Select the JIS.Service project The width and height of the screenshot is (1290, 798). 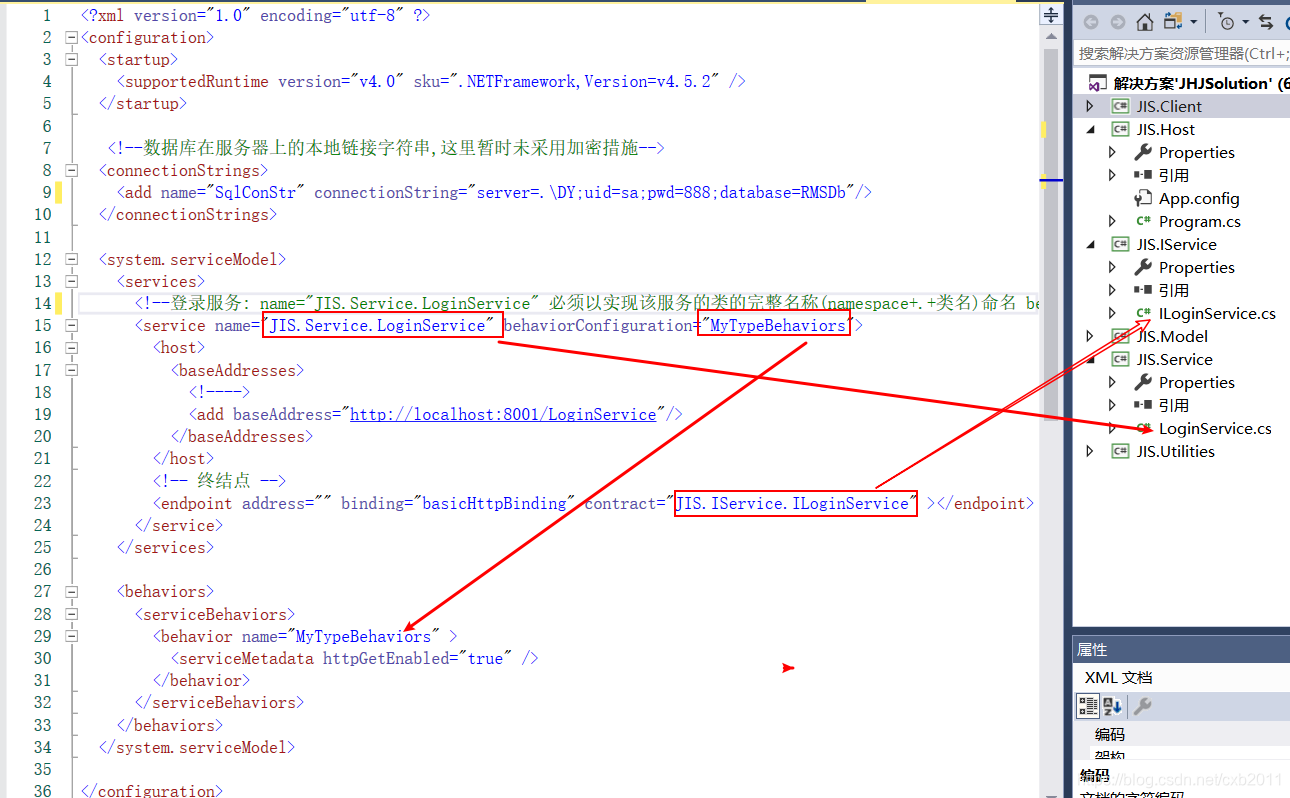click(x=1174, y=359)
